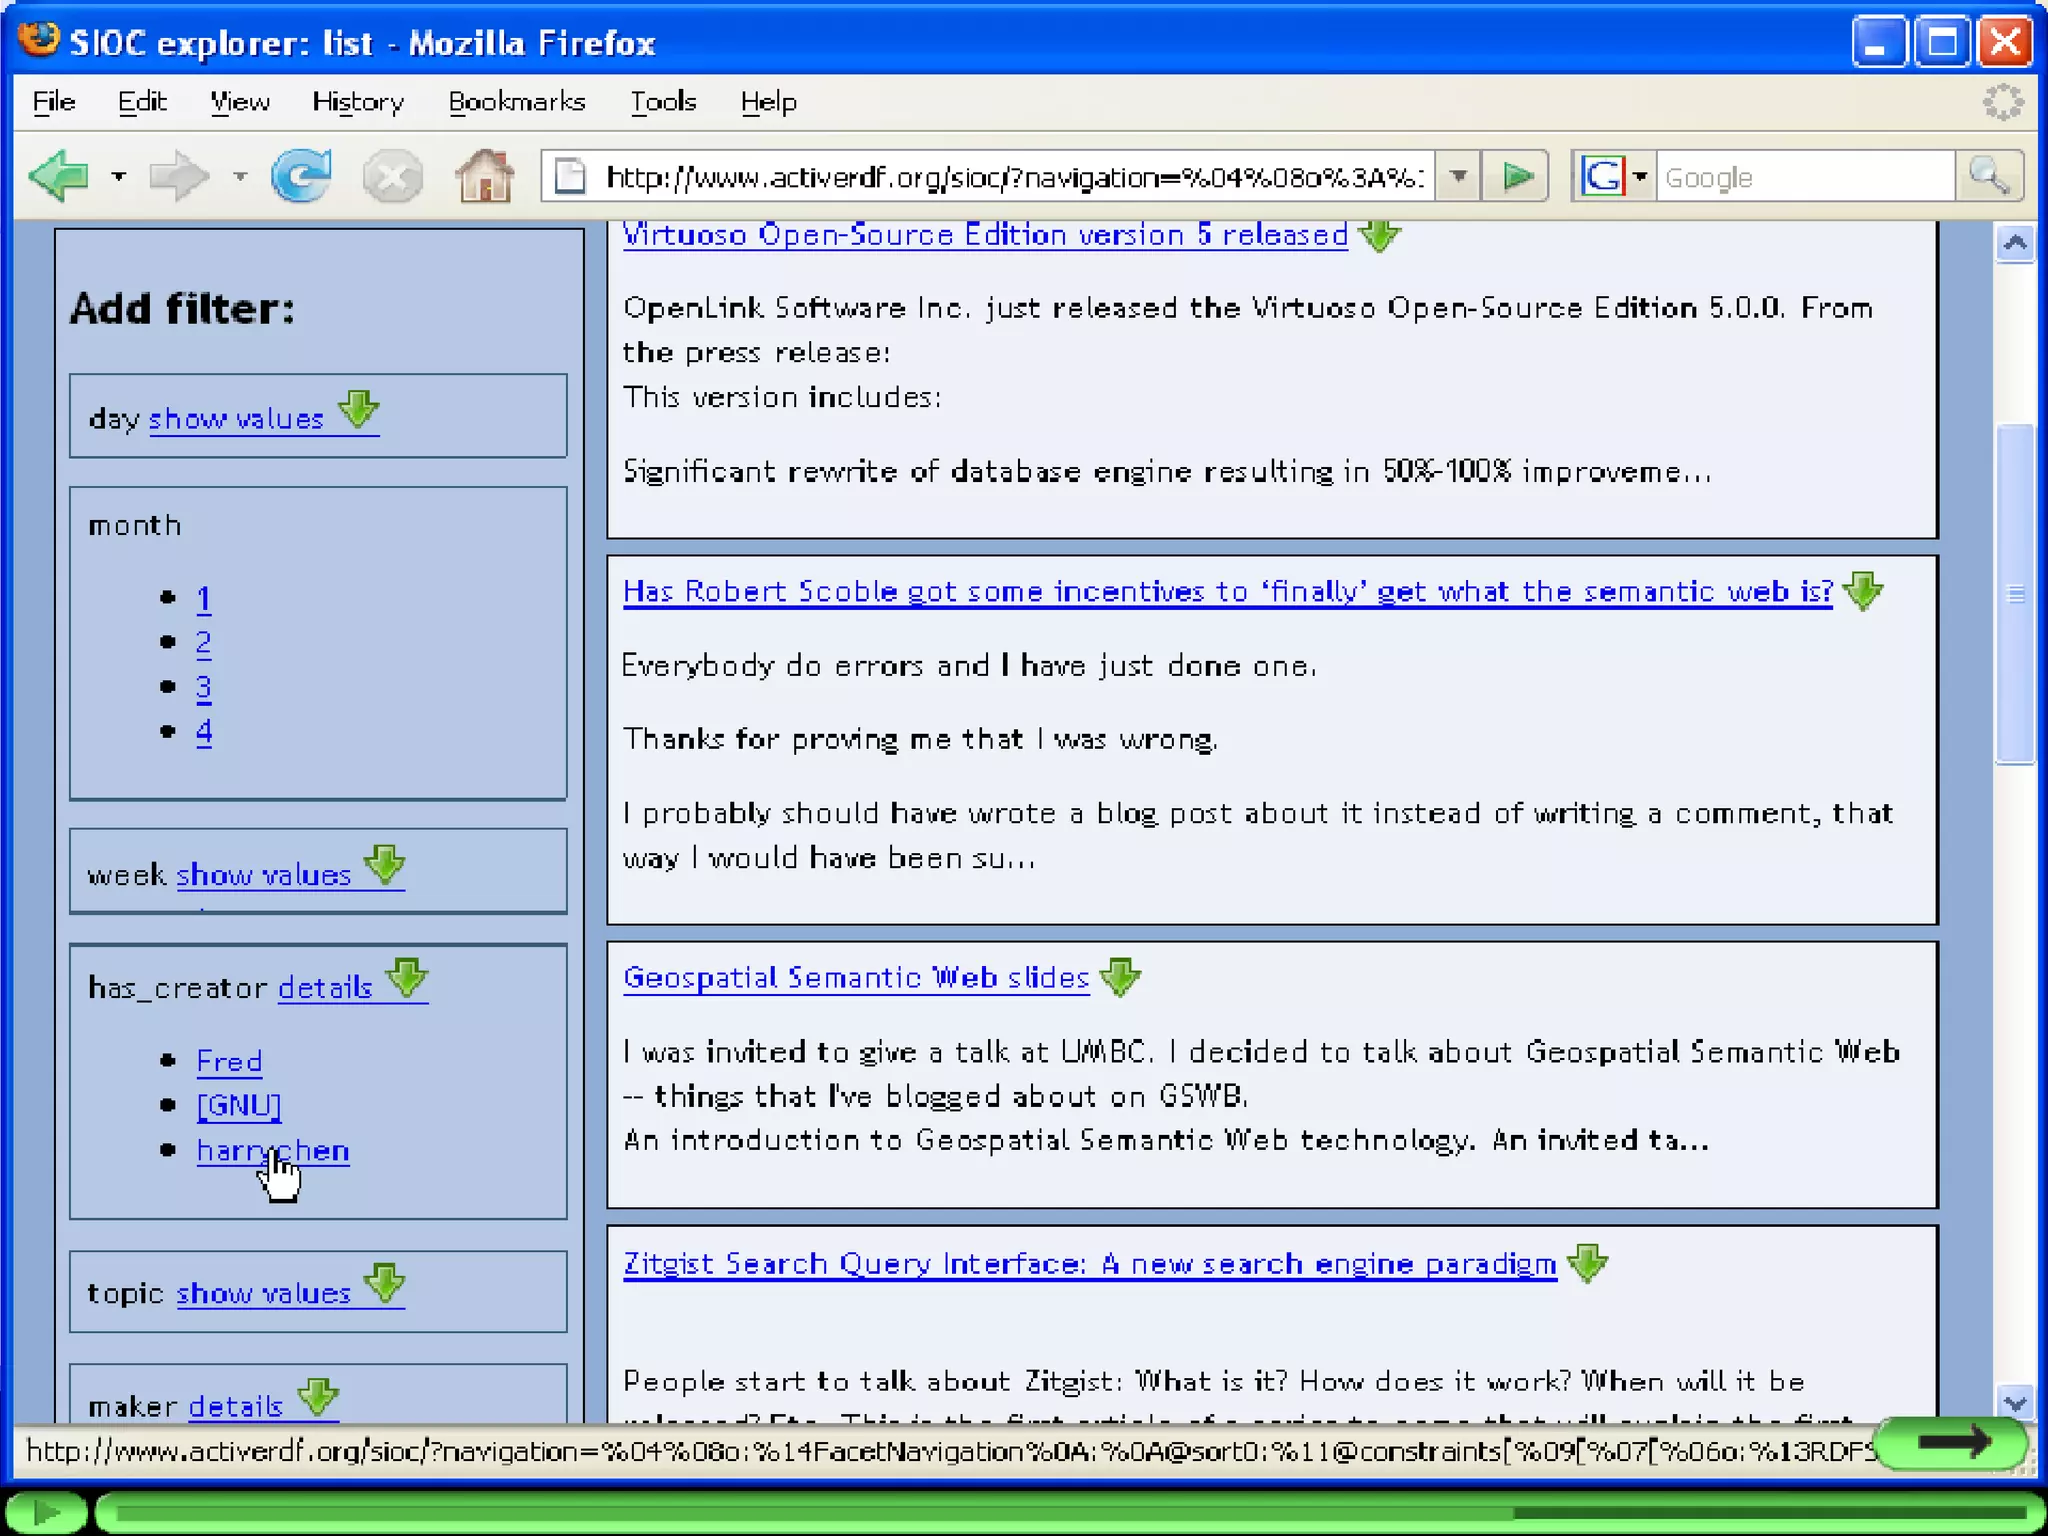
Task: Open Zitgist Search Query Interface post
Action: tap(1090, 1264)
